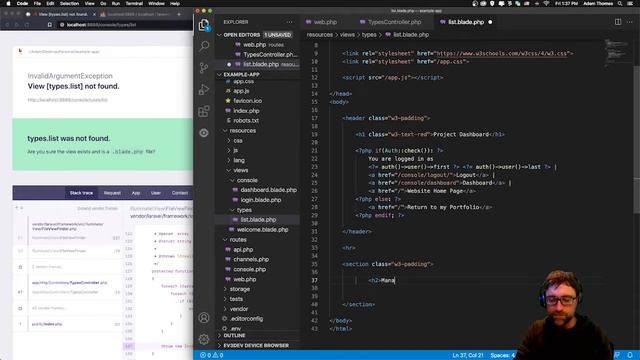Screen dimensions: 640x360
Task: Open the Selection menu in menu bar
Action: coord(69,4)
